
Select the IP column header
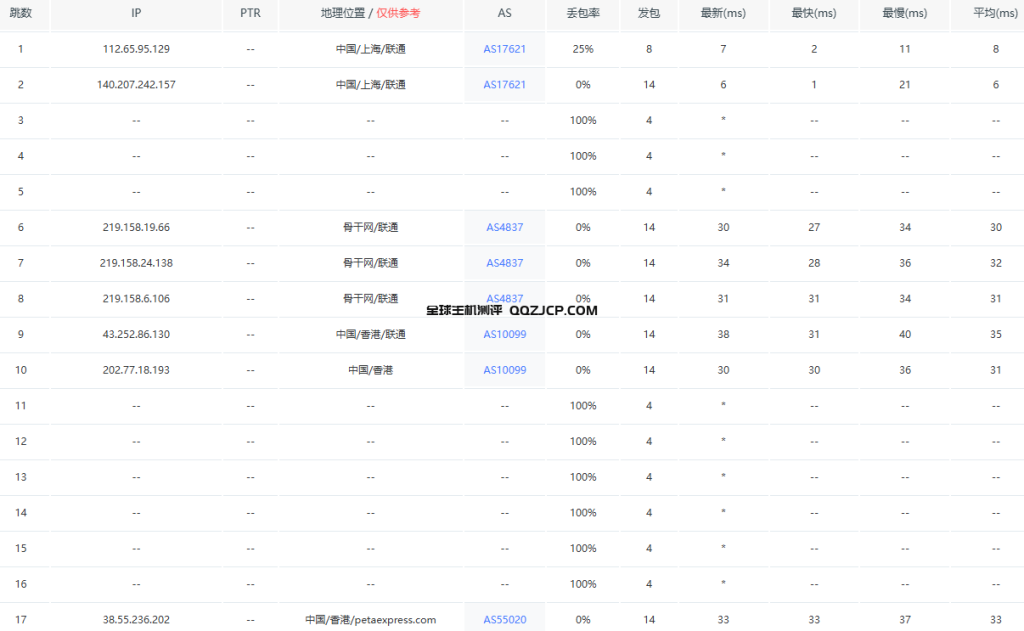point(136,13)
